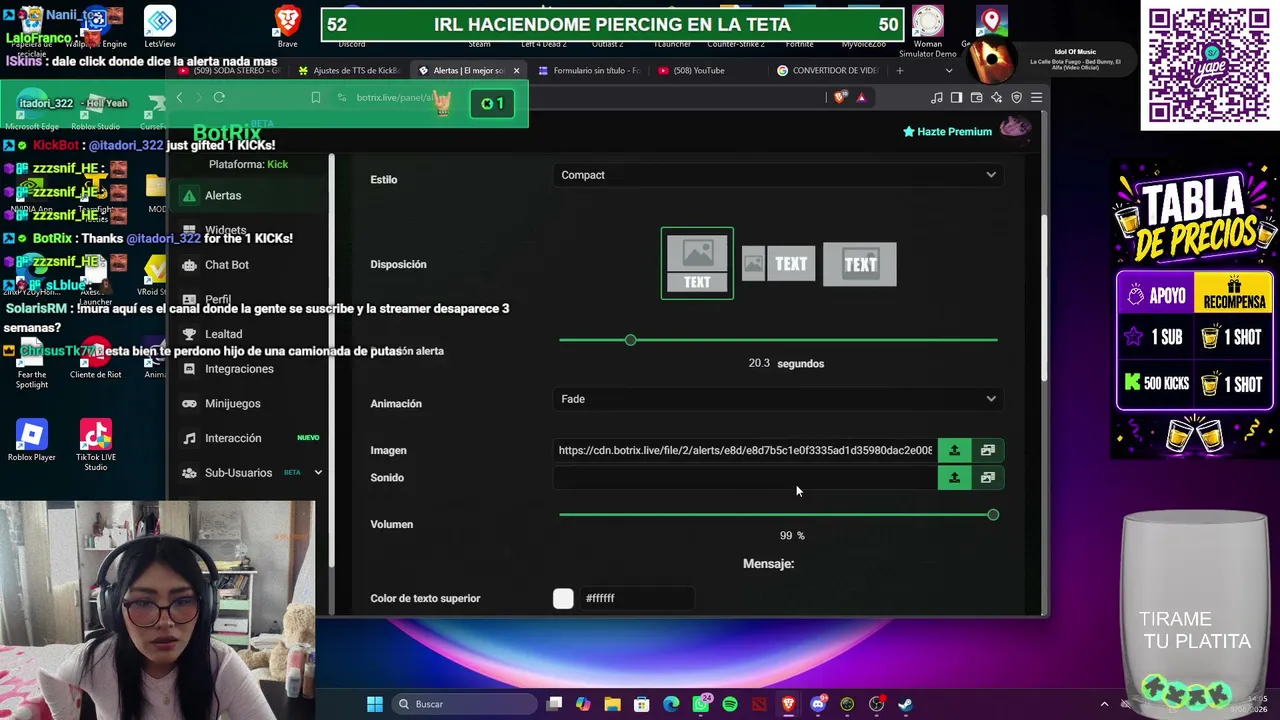Click the Brave Rewards triangle icon
This screenshot has width=1280, height=720.
tap(861, 97)
